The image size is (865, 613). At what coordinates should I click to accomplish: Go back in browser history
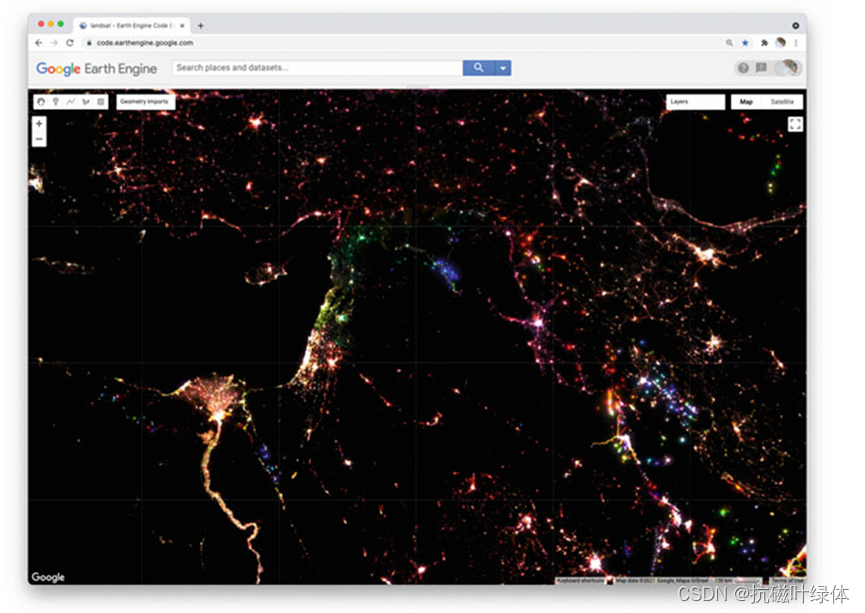click(39, 42)
